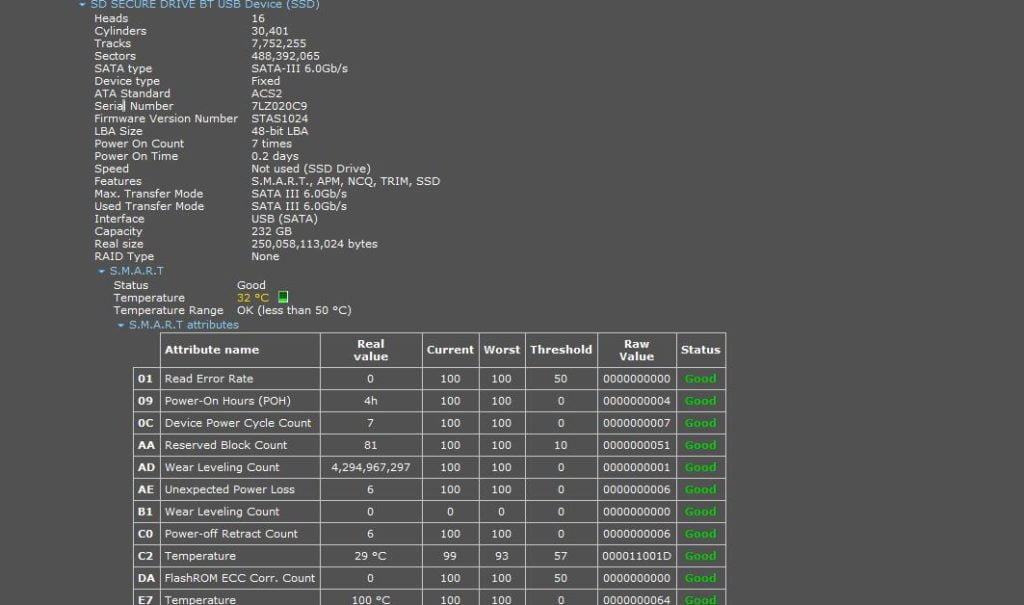Collapse the S.M.A.R.T attributes tree
Viewport: 1024px width, 605px height.
(120, 325)
